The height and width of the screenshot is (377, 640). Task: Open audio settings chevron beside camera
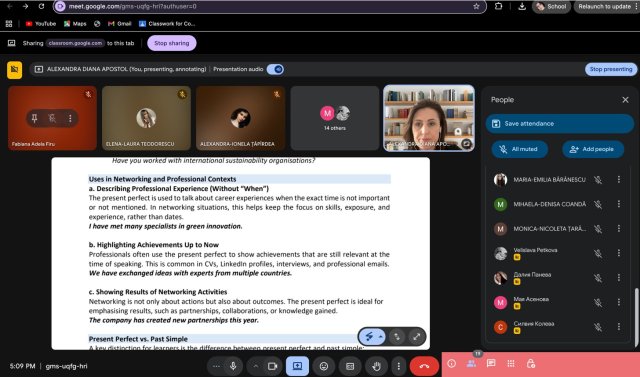256,366
